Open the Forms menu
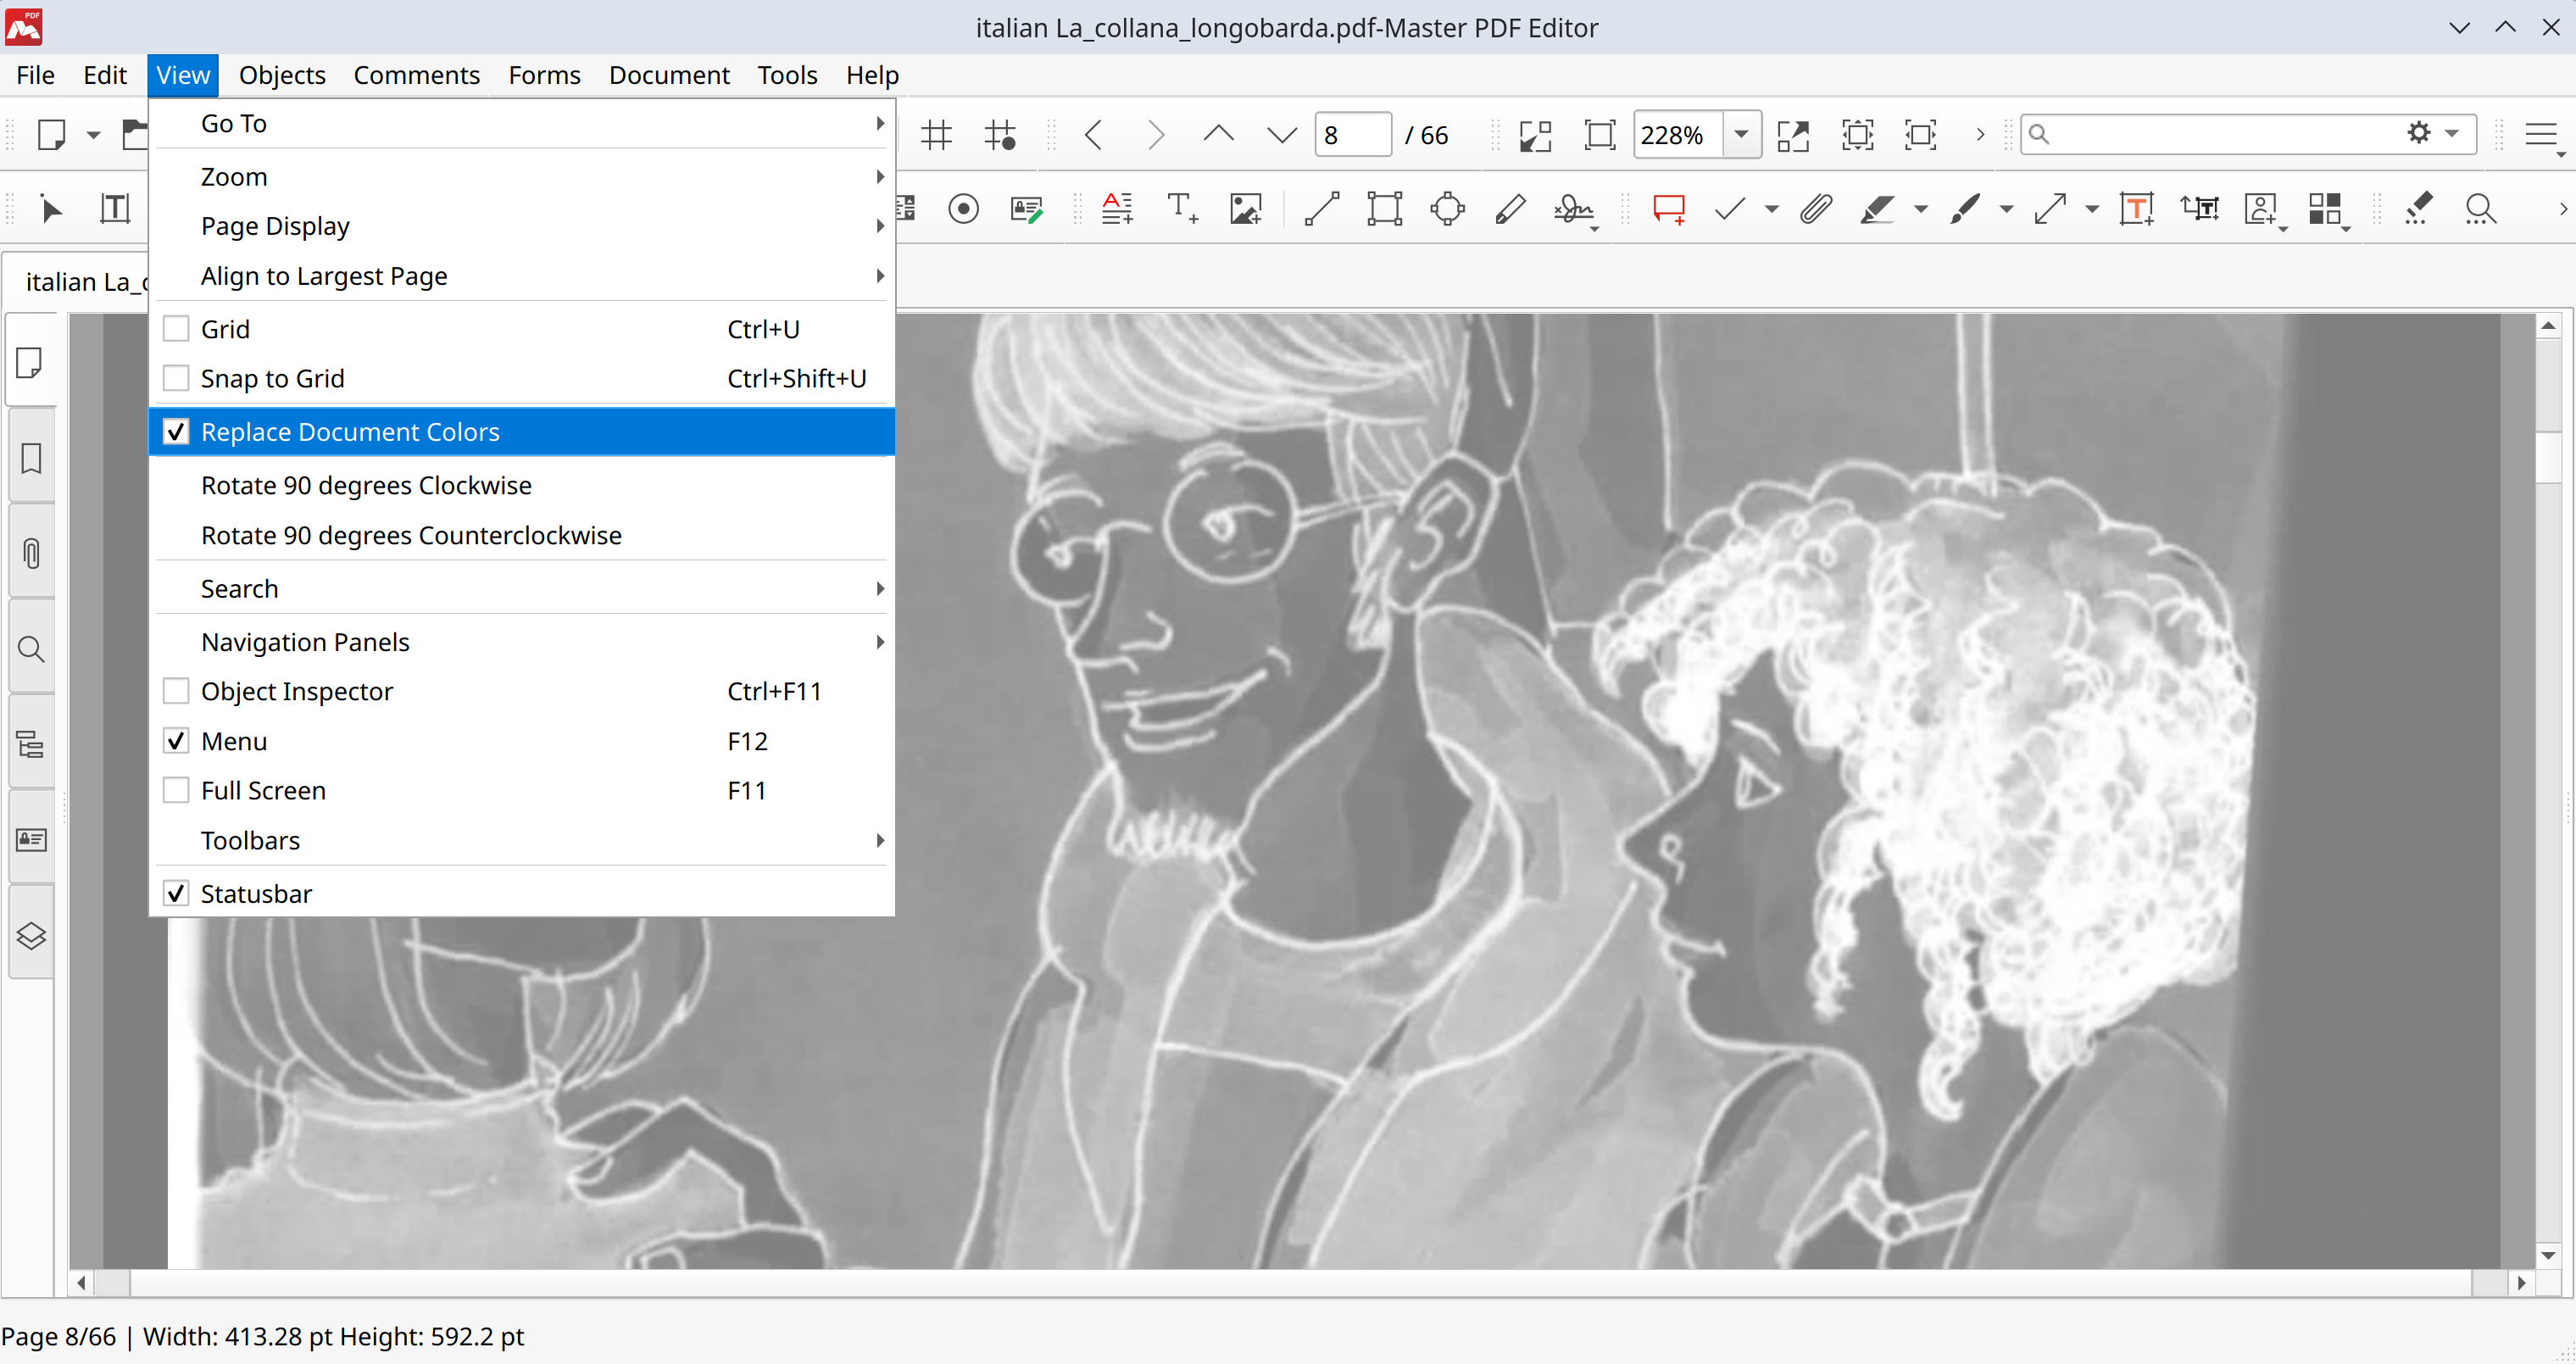Viewport: 2576px width, 1364px height. tap(544, 75)
